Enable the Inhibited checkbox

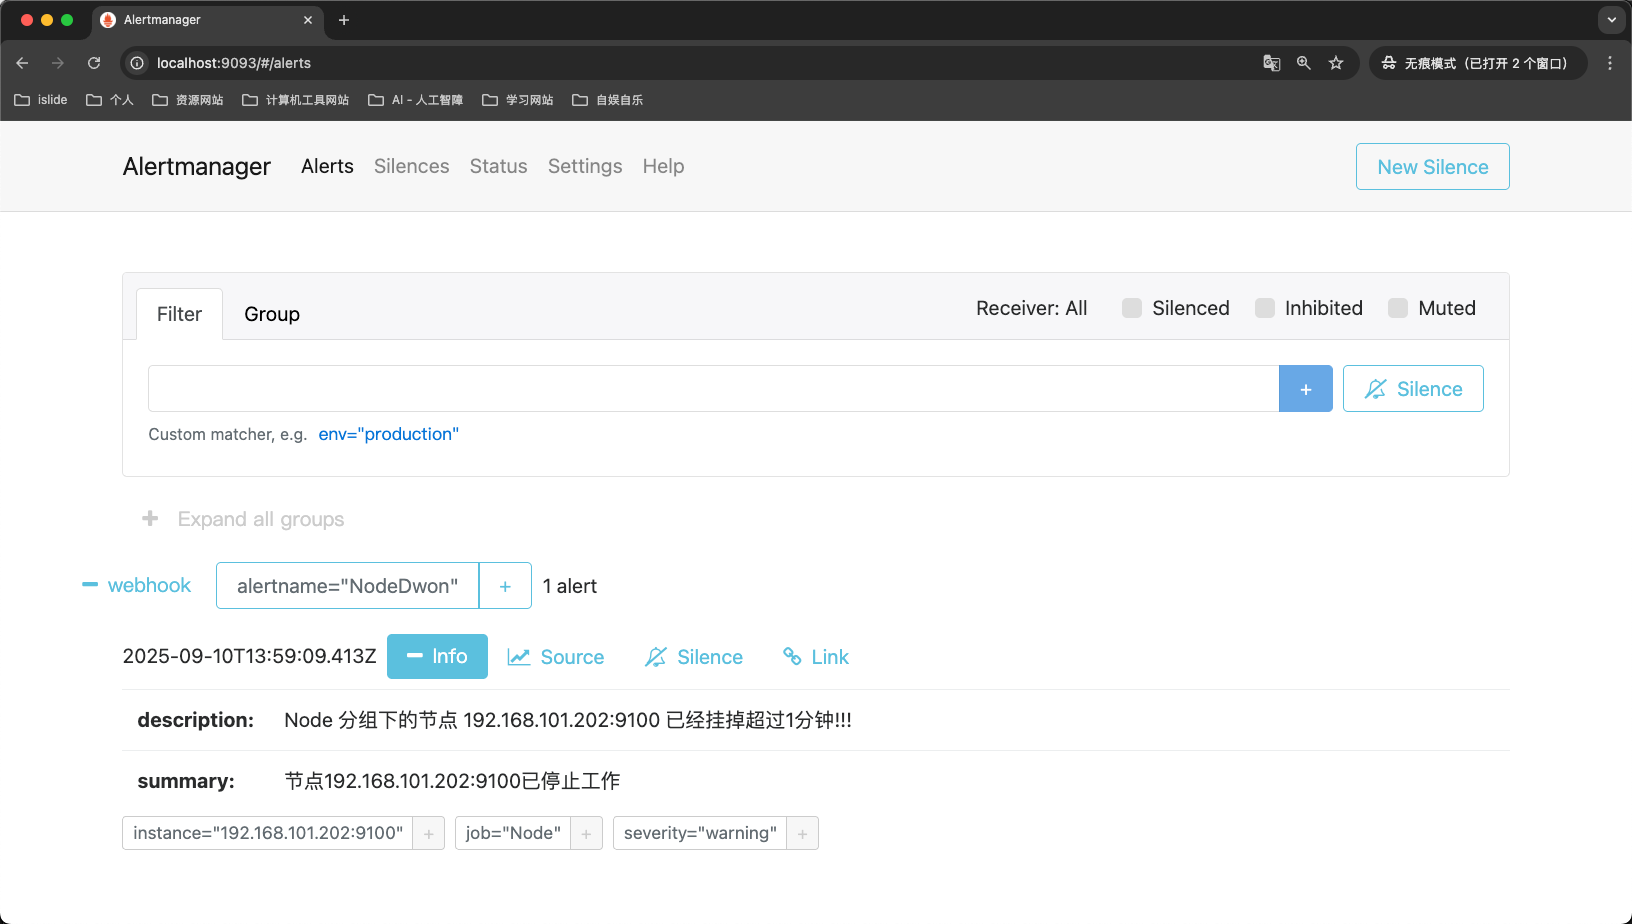click(x=1264, y=308)
